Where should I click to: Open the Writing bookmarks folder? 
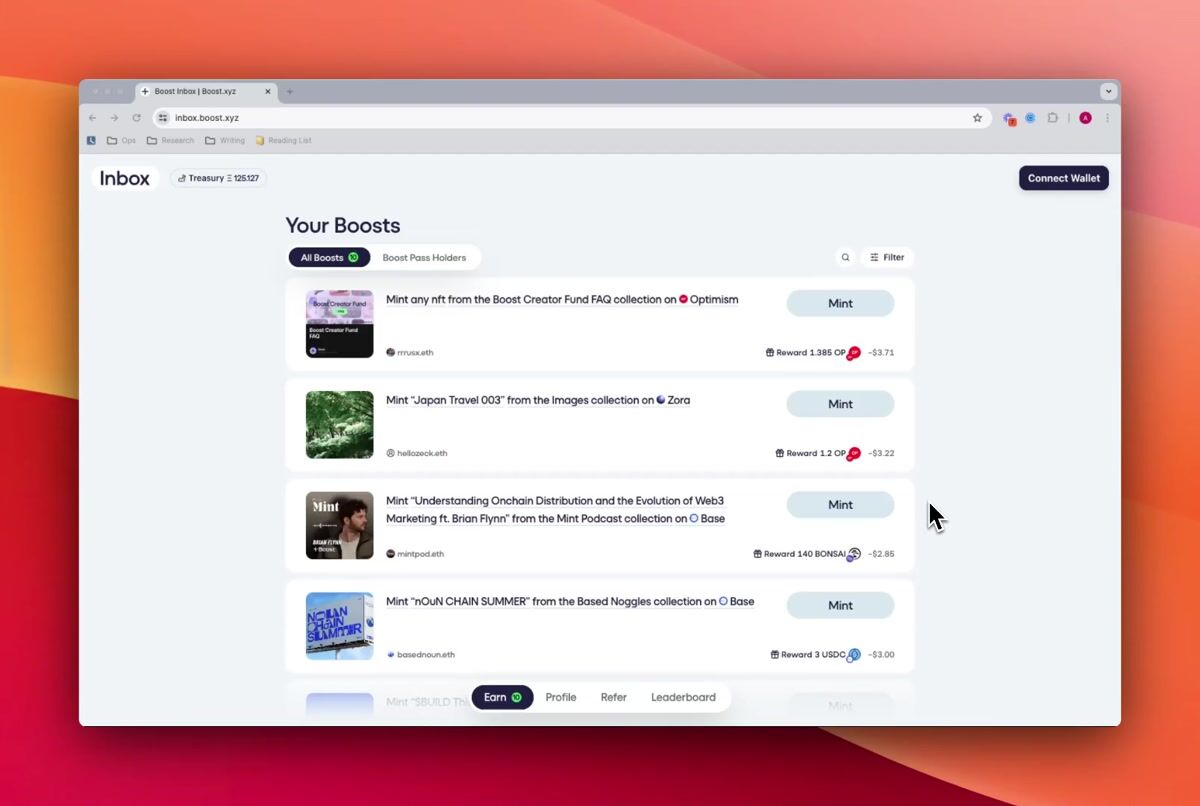[225, 141]
